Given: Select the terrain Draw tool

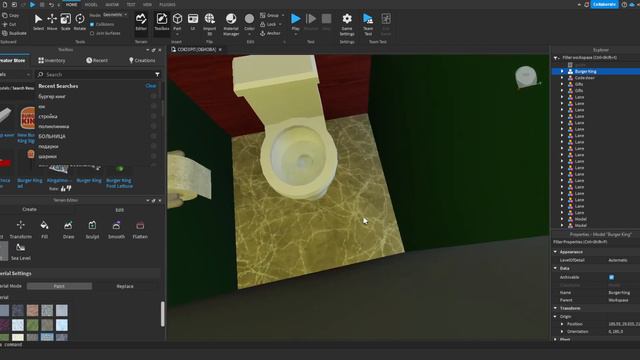Looking at the screenshot, I should (68, 229).
